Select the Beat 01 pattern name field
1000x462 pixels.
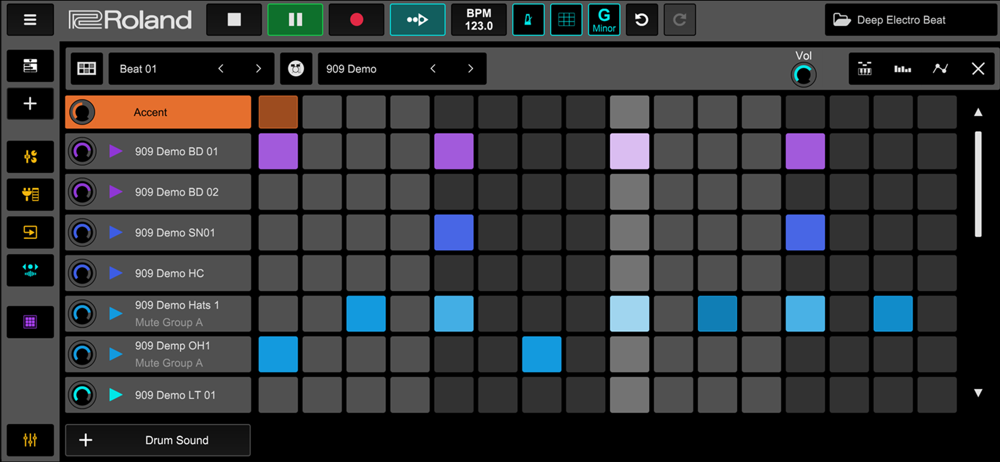coord(192,69)
